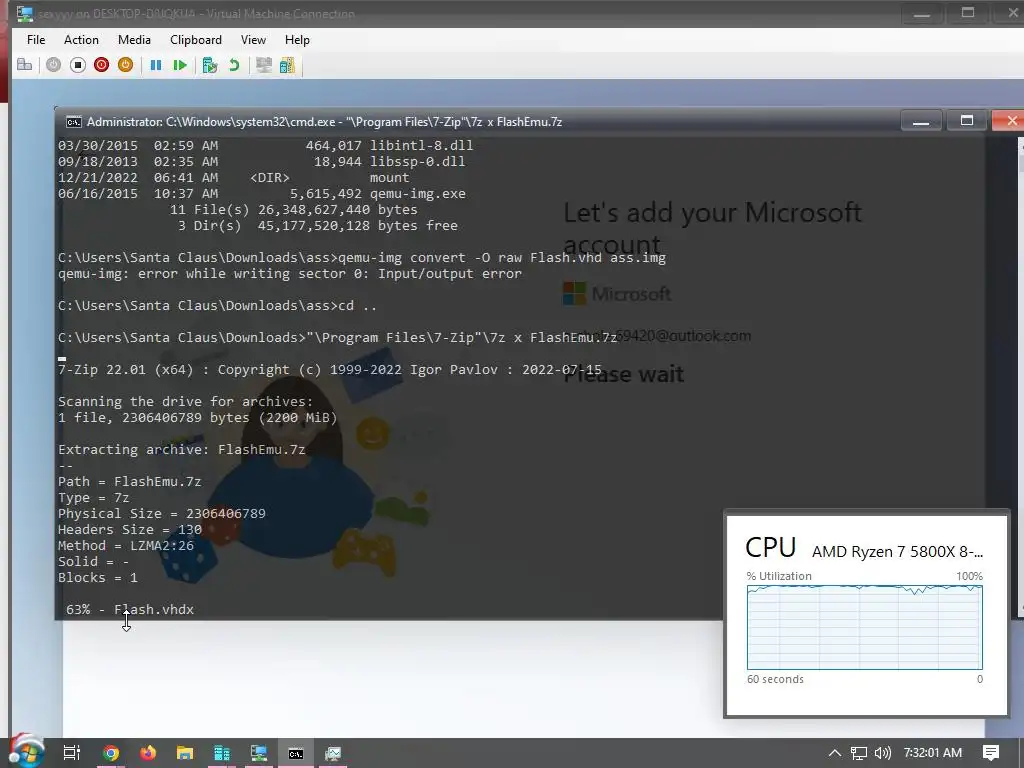Click the 'Please wait' text

[x=624, y=374]
